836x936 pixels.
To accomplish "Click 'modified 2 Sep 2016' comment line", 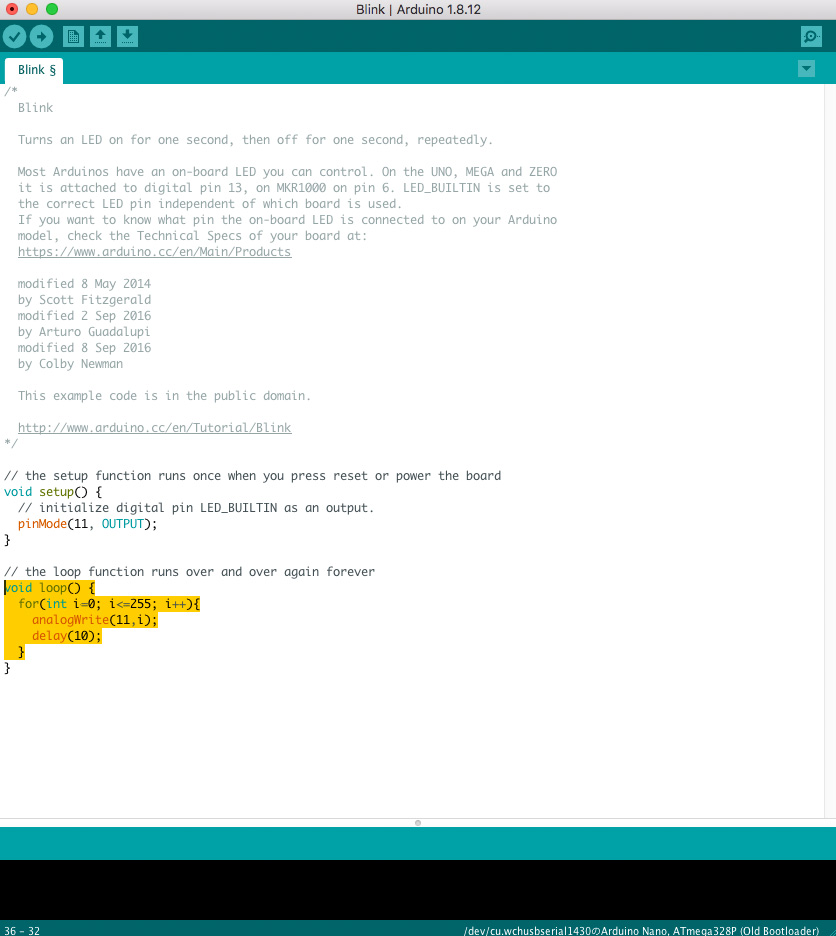I will pyautogui.click(x=84, y=316).
